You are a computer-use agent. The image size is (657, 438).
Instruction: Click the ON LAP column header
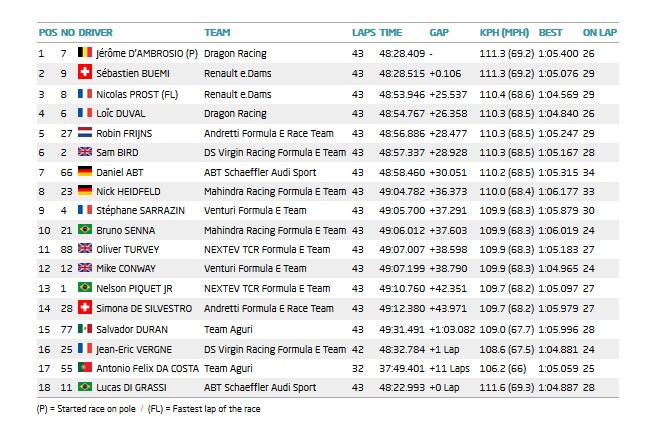click(600, 33)
